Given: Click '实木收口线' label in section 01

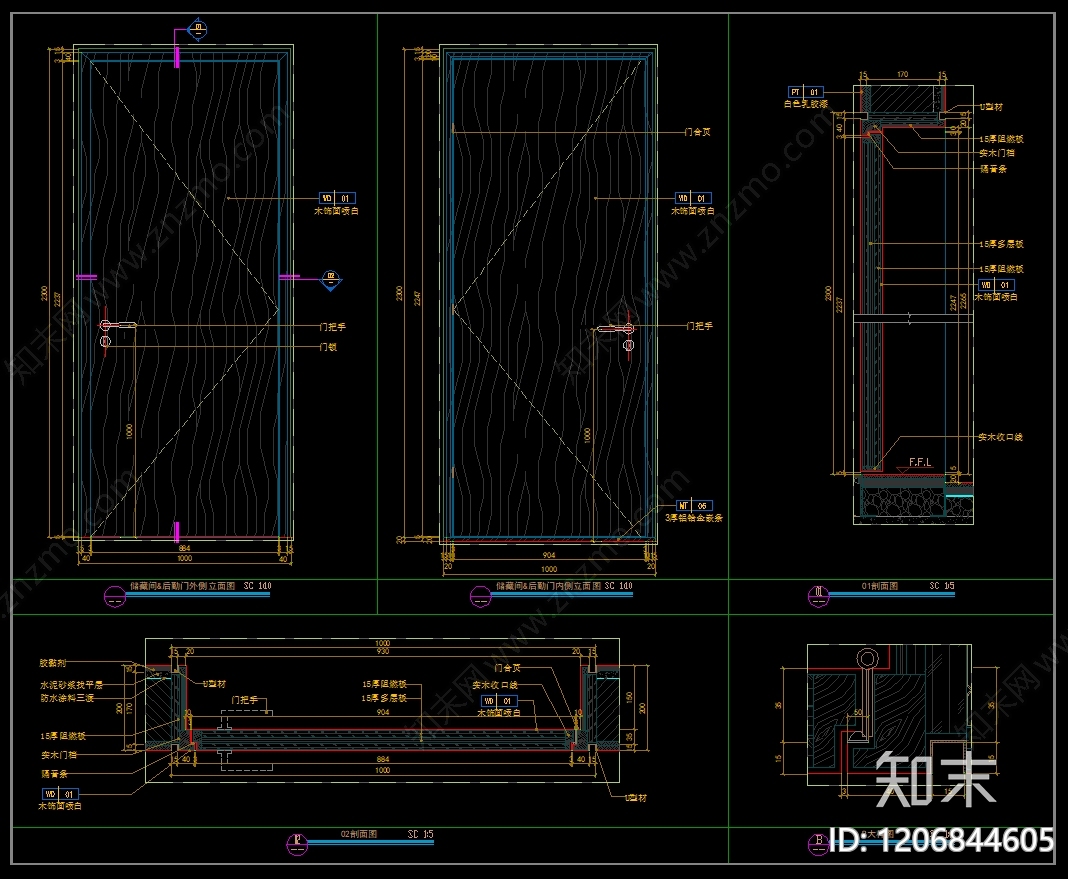Looking at the screenshot, I should click(x=1000, y=437).
